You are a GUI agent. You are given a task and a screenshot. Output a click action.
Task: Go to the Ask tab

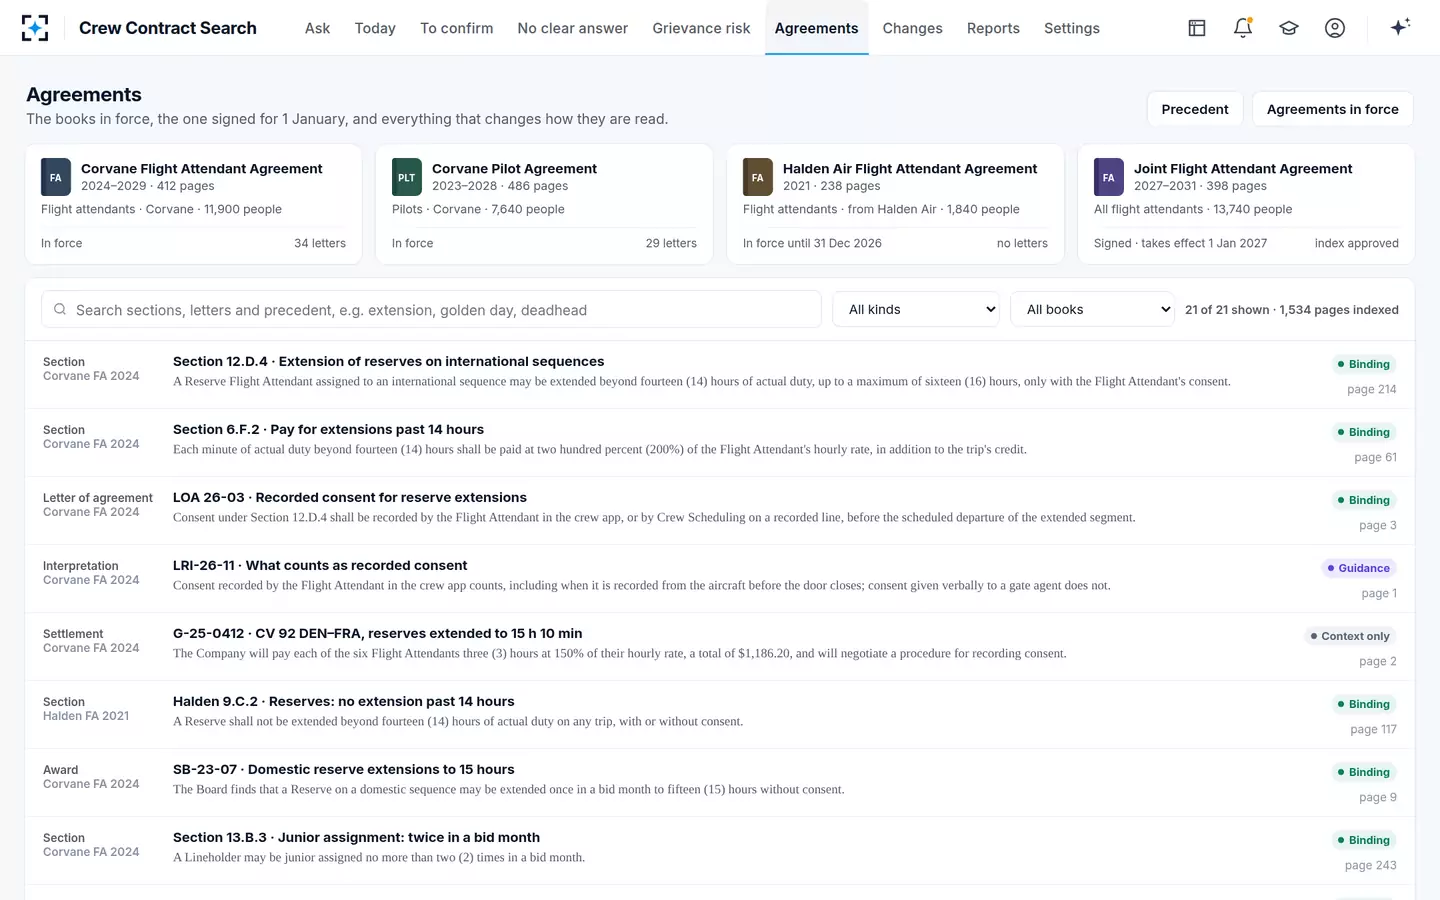coord(317,28)
